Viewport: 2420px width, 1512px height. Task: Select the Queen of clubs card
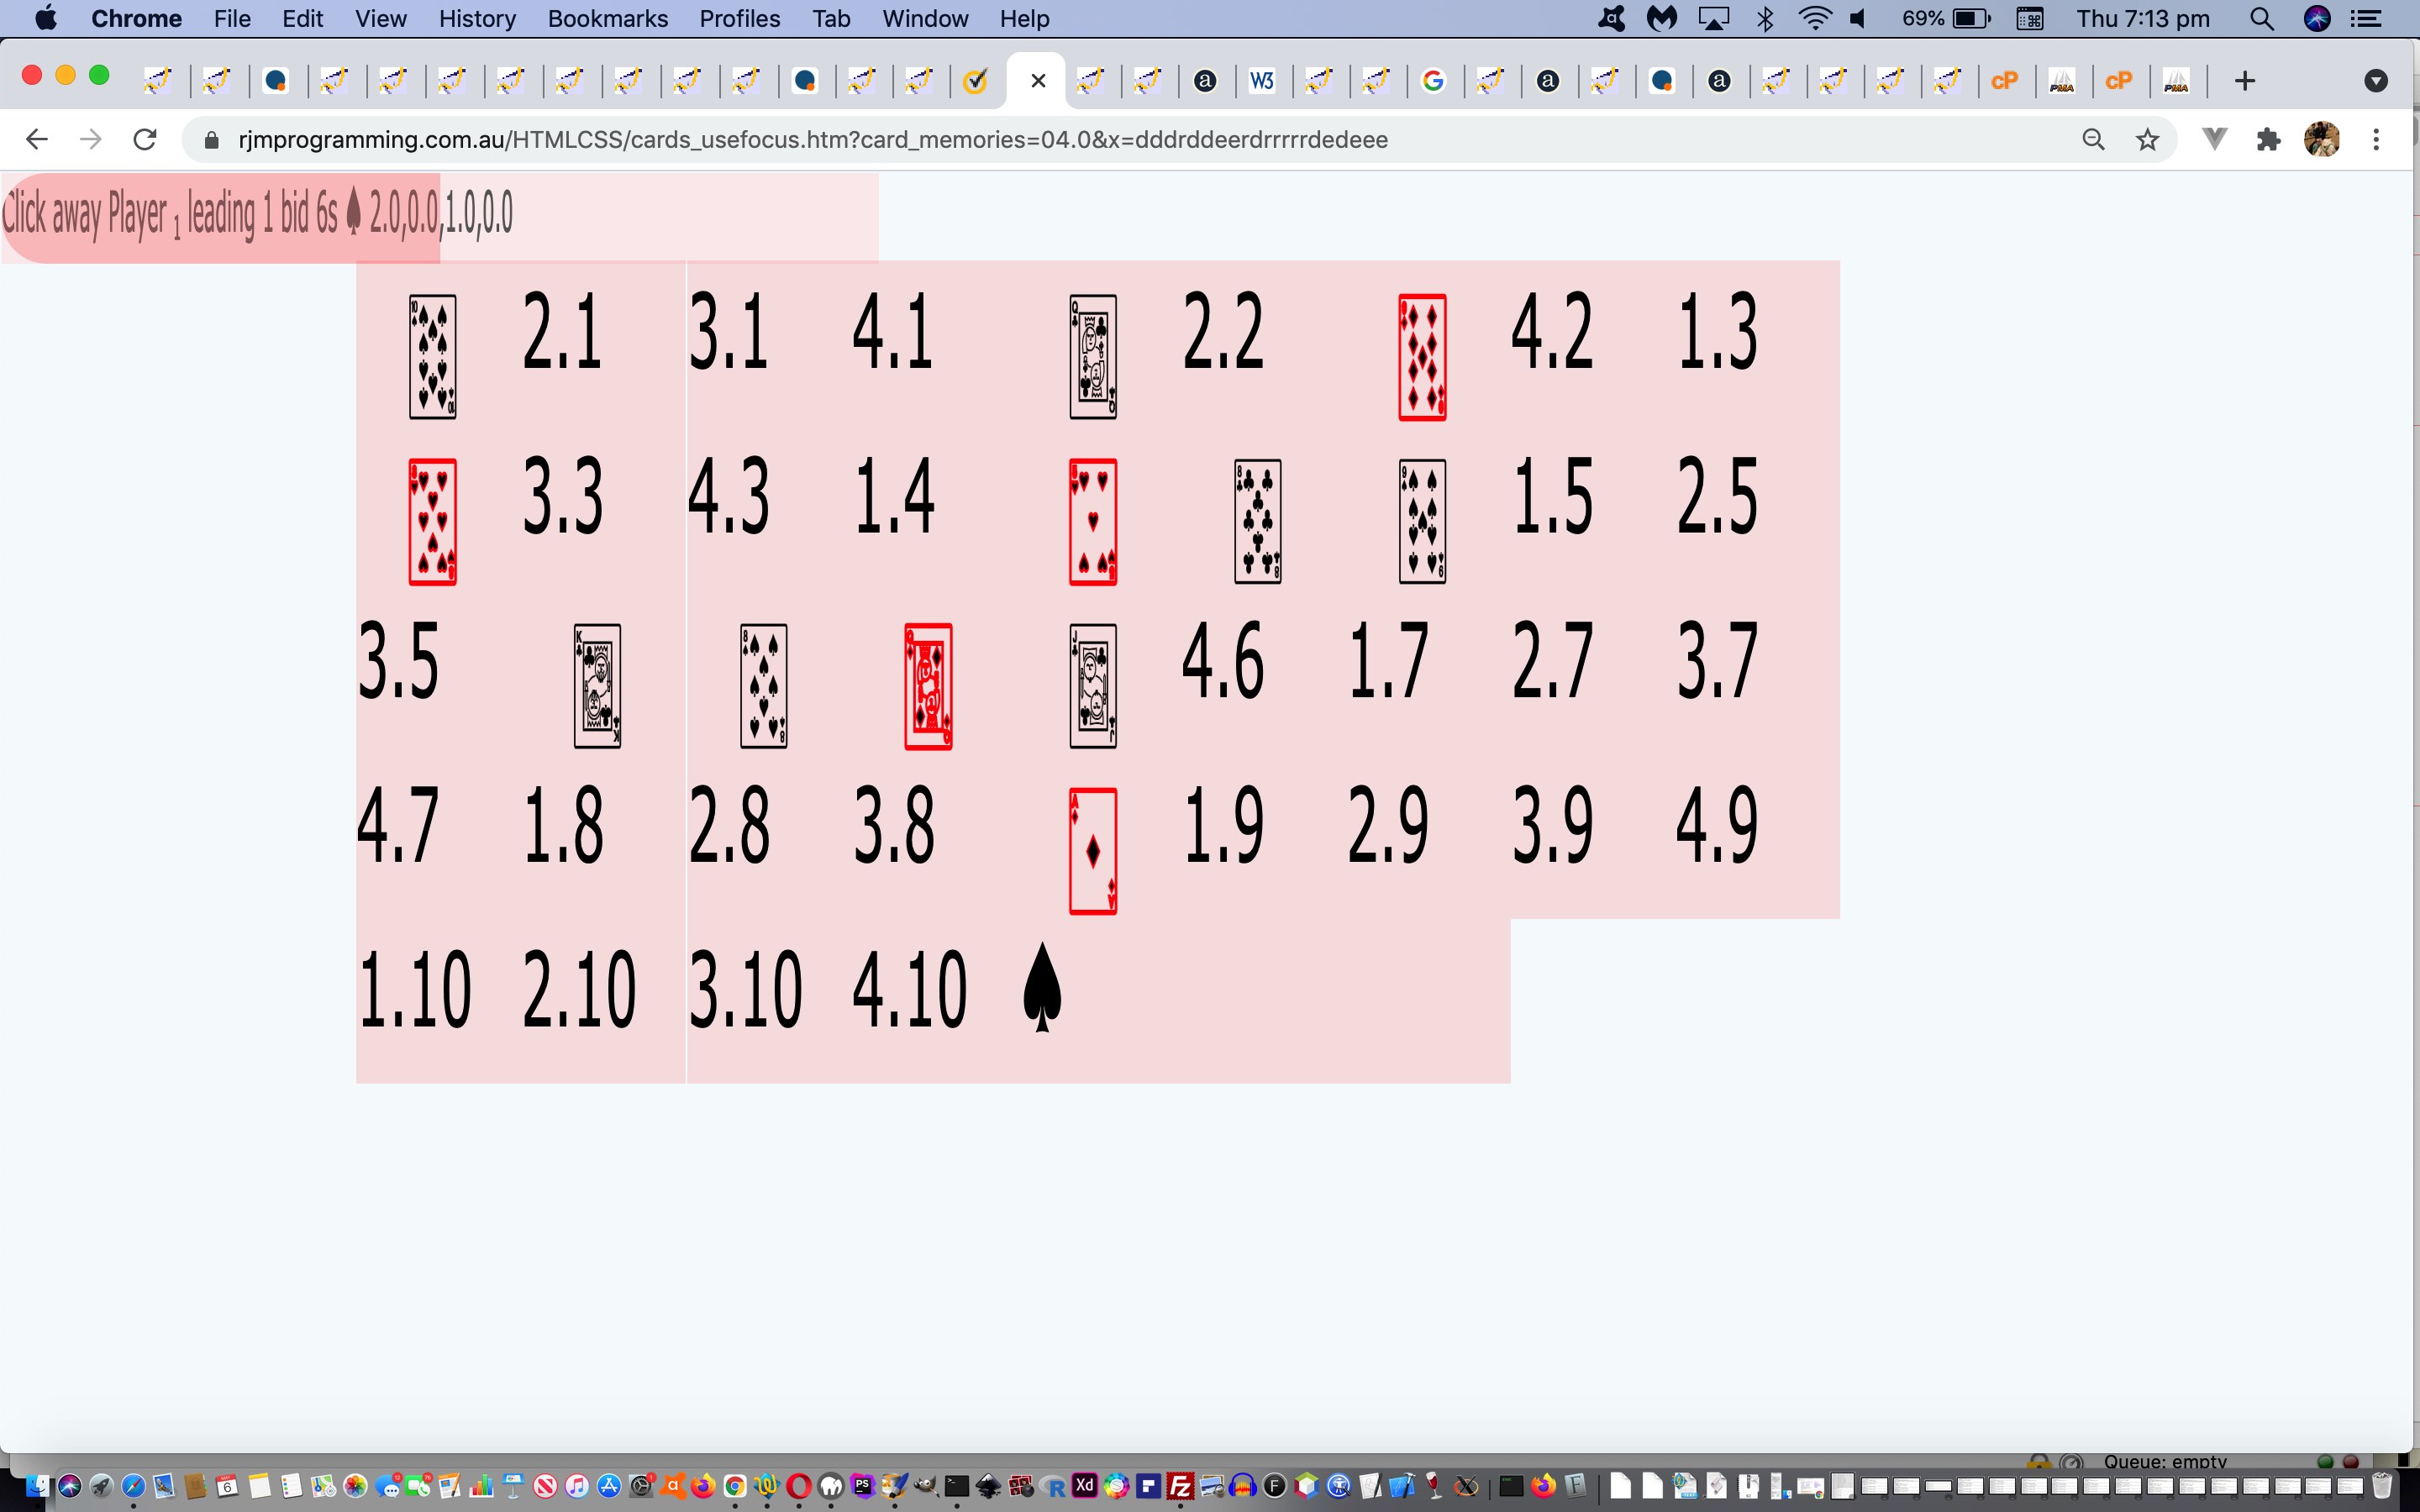point(1092,357)
